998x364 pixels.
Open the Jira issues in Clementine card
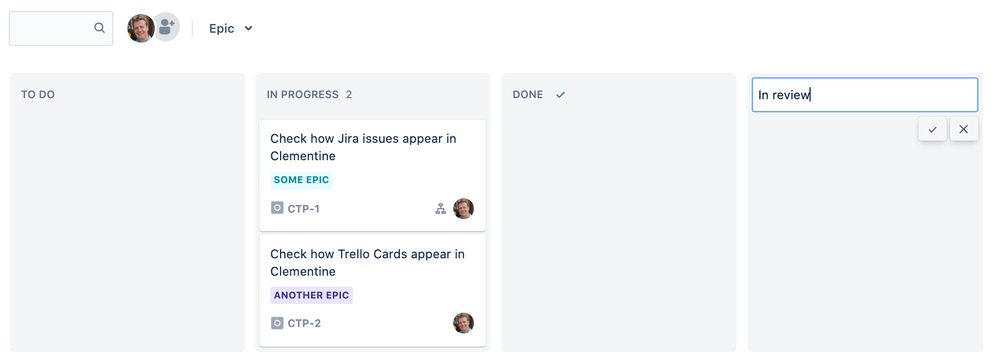pos(372,176)
